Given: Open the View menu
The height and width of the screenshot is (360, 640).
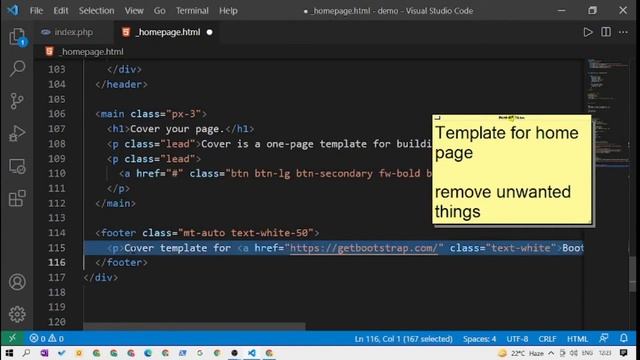Looking at the screenshot, I should pos(134,11).
